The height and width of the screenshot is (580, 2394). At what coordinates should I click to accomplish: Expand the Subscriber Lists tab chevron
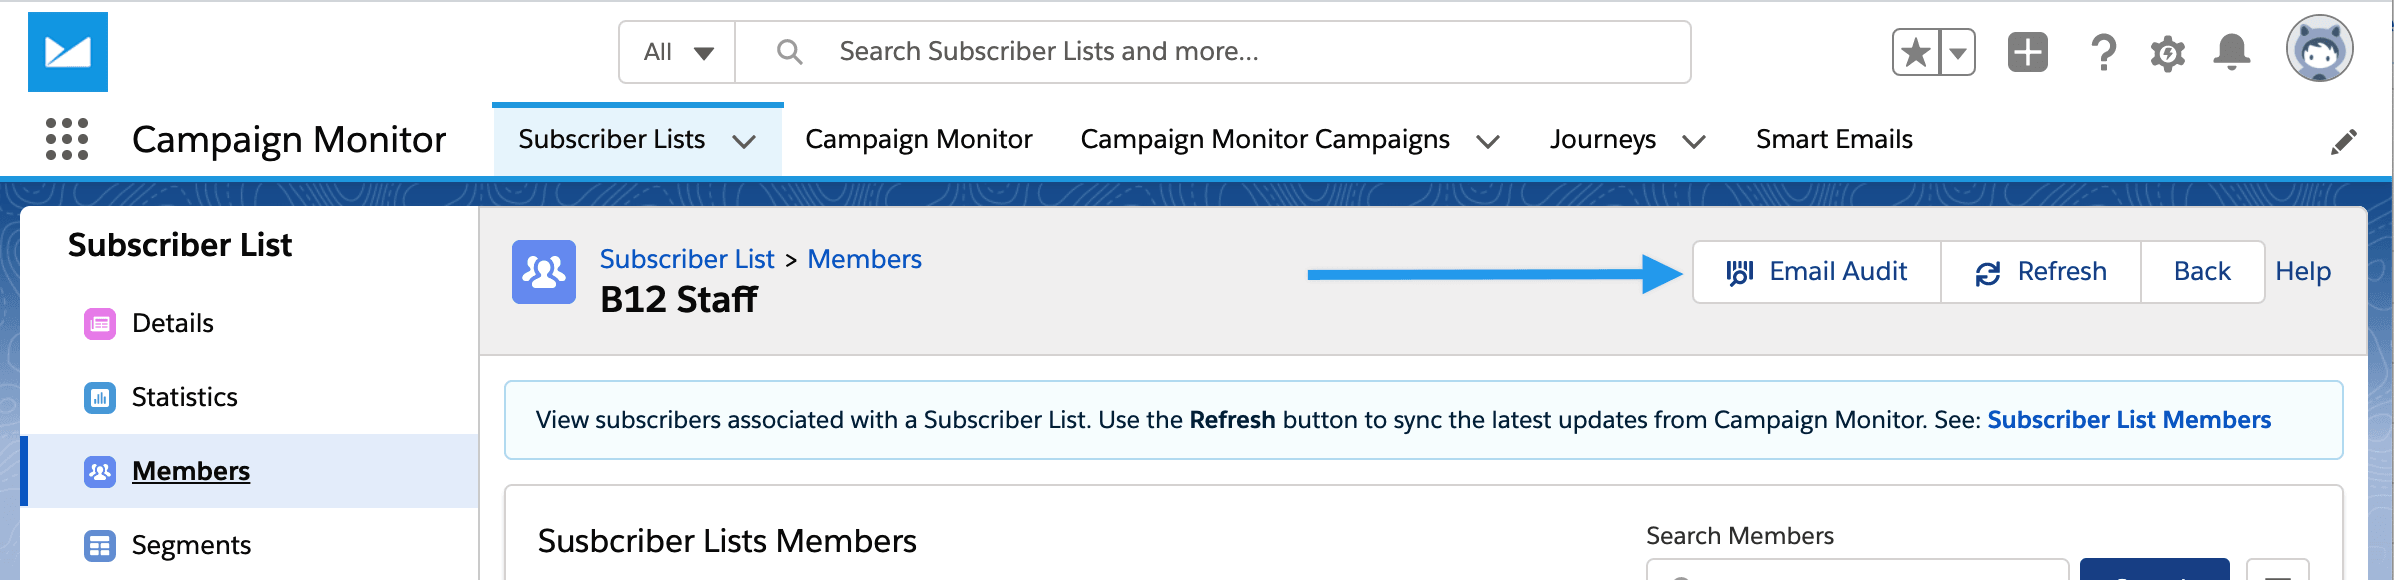click(x=743, y=141)
